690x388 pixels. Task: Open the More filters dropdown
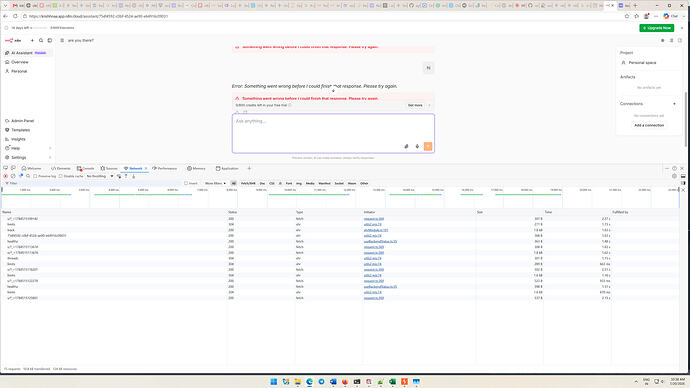(215, 183)
